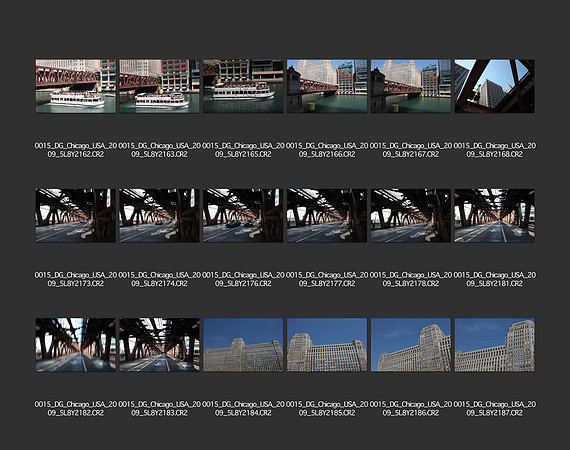The image size is (570, 450).
Task: Pick the boat photo thumbnail SL8Y2165.CR2
Action: [x=243, y=86]
